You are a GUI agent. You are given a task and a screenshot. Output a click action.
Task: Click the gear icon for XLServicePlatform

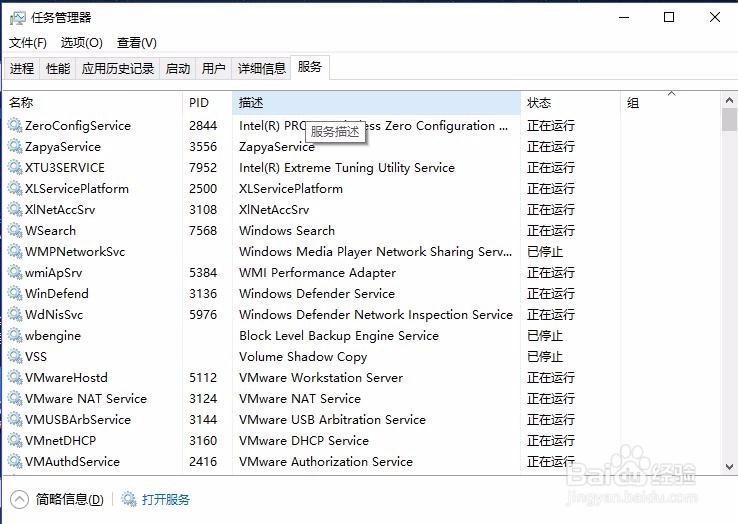(x=15, y=189)
